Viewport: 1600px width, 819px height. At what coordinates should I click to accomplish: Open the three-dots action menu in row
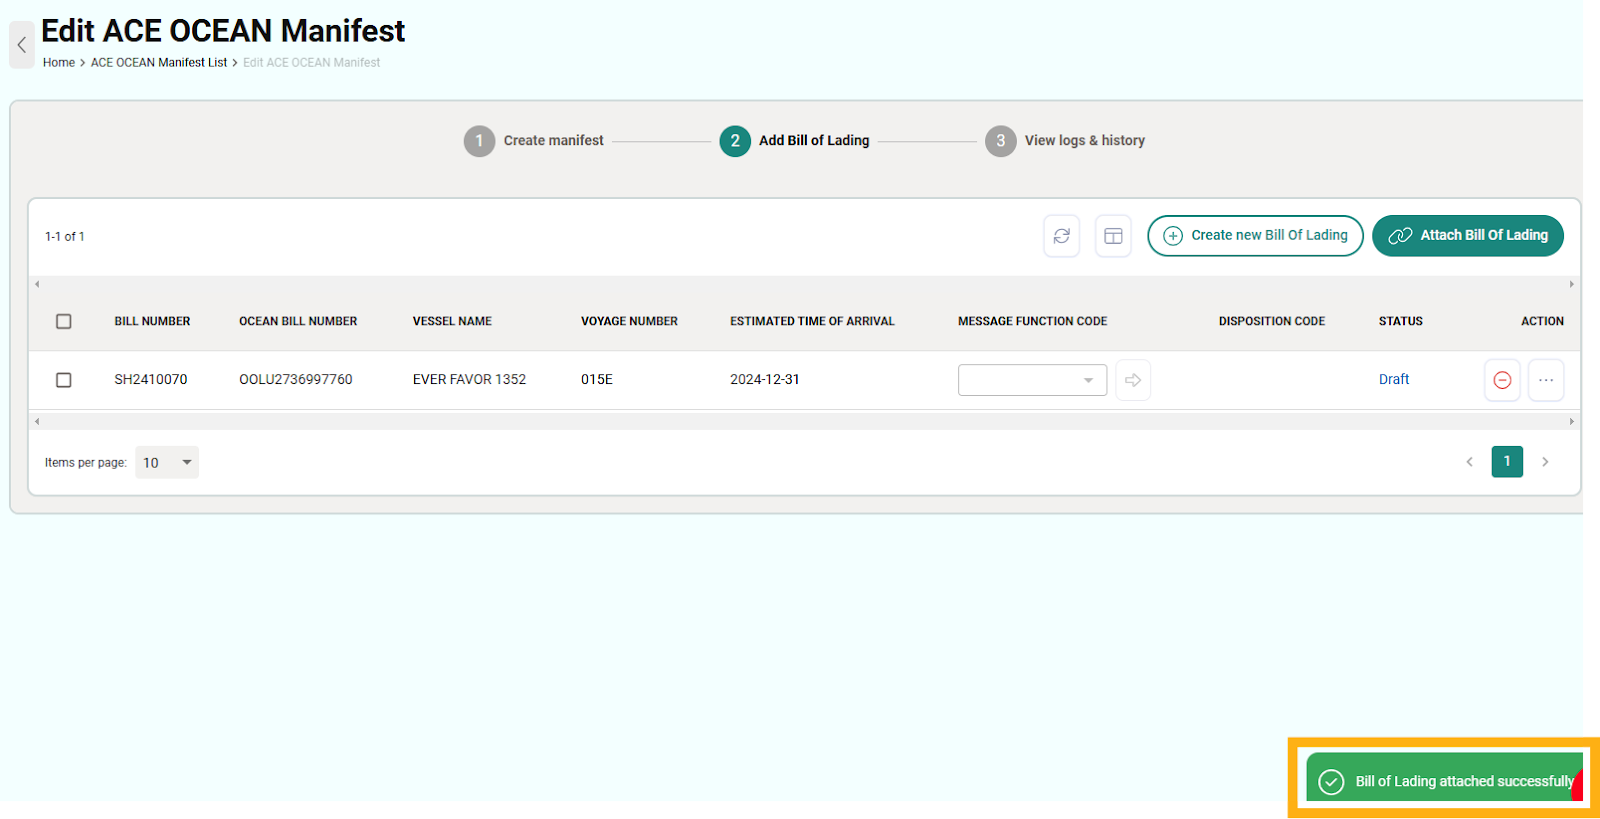(1546, 380)
